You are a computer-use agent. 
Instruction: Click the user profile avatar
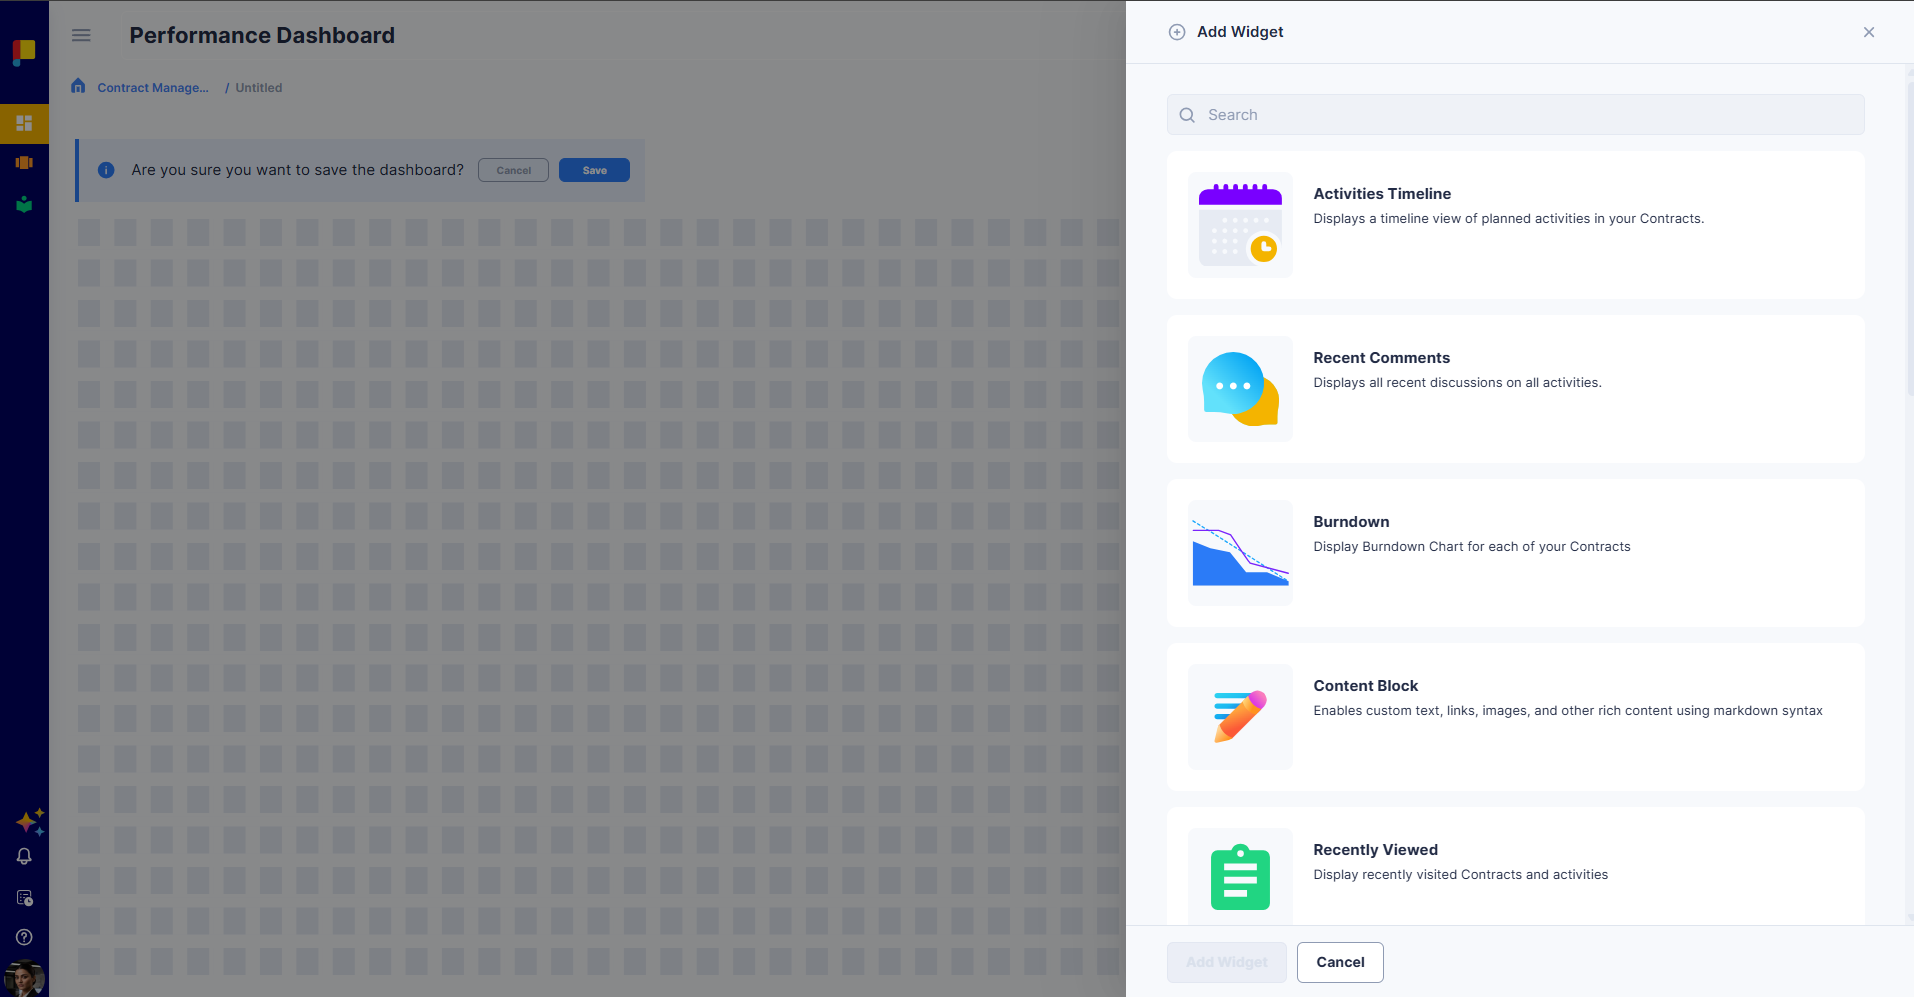pos(24,978)
